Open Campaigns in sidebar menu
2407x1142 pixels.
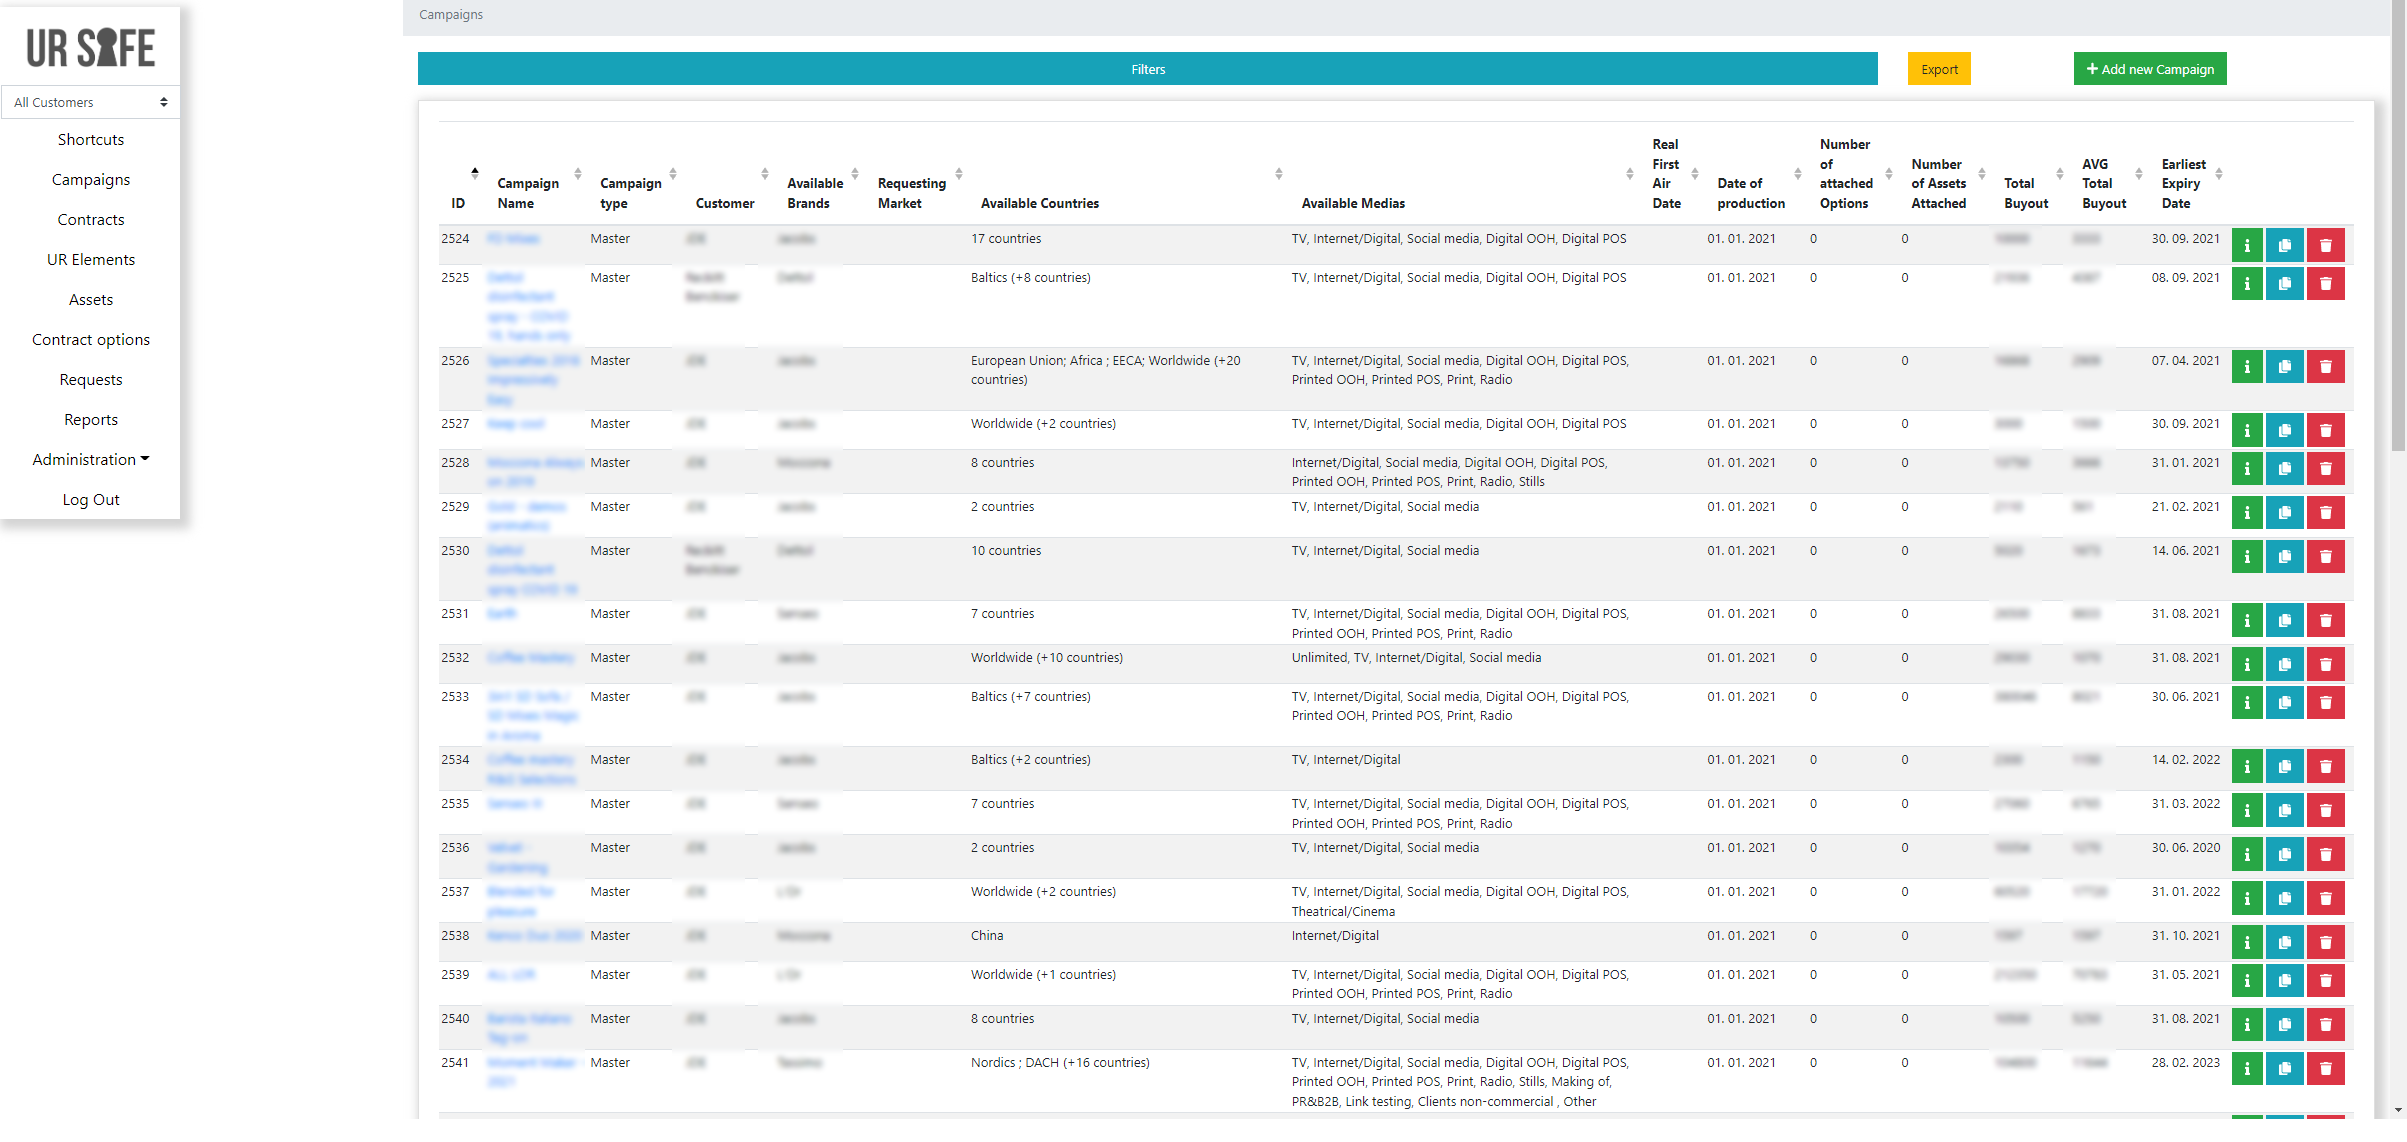[90, 179]
